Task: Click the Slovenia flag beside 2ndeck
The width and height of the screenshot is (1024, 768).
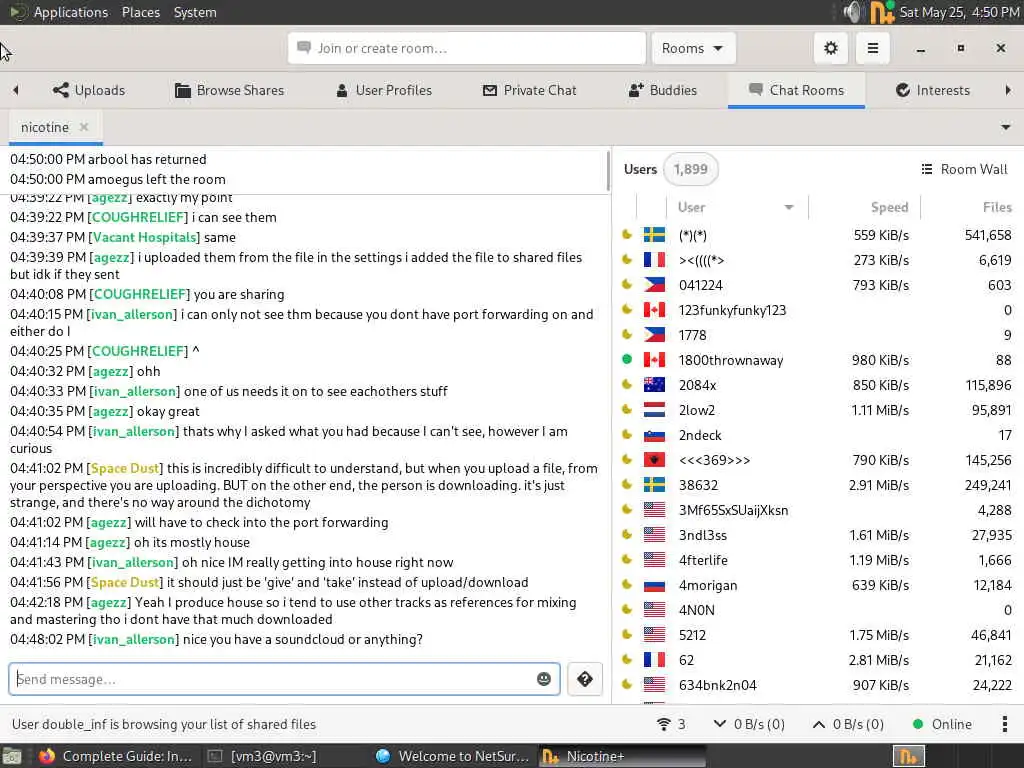Action: tap(654, 435)
